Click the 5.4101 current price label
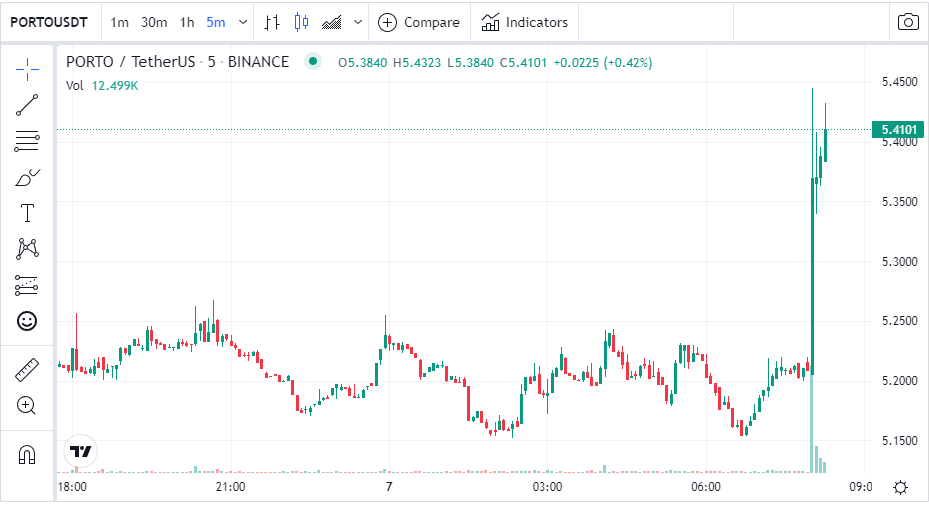929x505 pixels. click(x=898, y=129)
